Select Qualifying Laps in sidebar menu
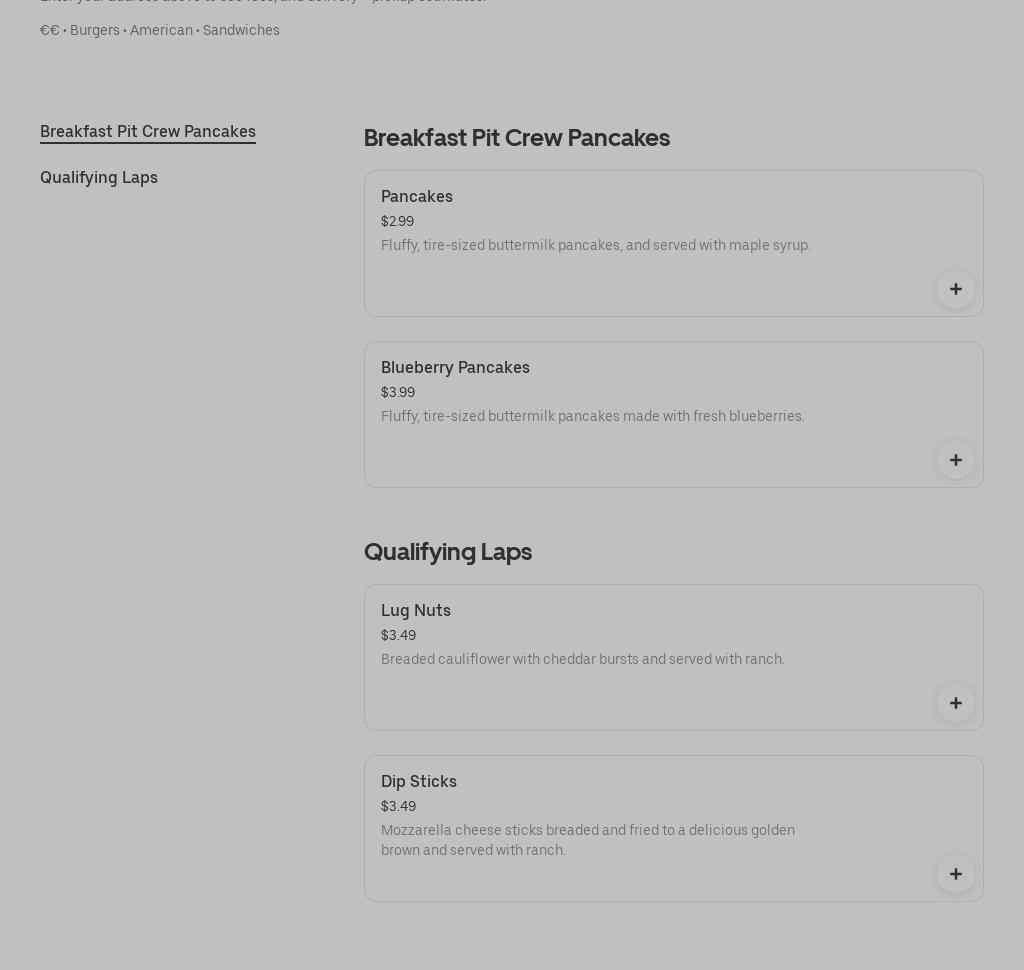Viewport: 1024px width, 970px height. click(99, 177)
